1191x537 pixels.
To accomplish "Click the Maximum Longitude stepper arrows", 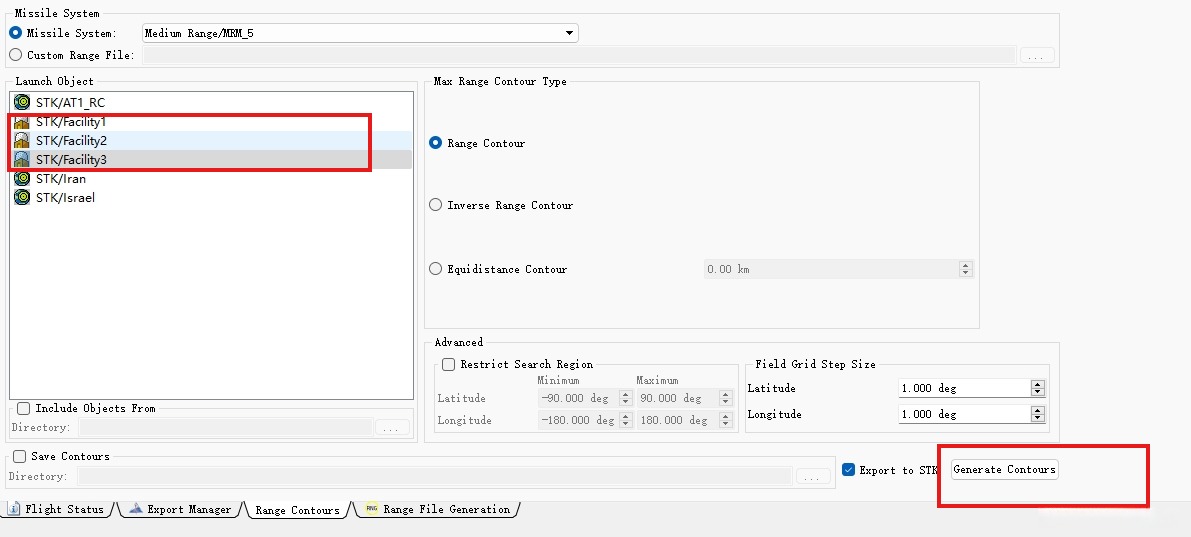I will coord(726,420).
